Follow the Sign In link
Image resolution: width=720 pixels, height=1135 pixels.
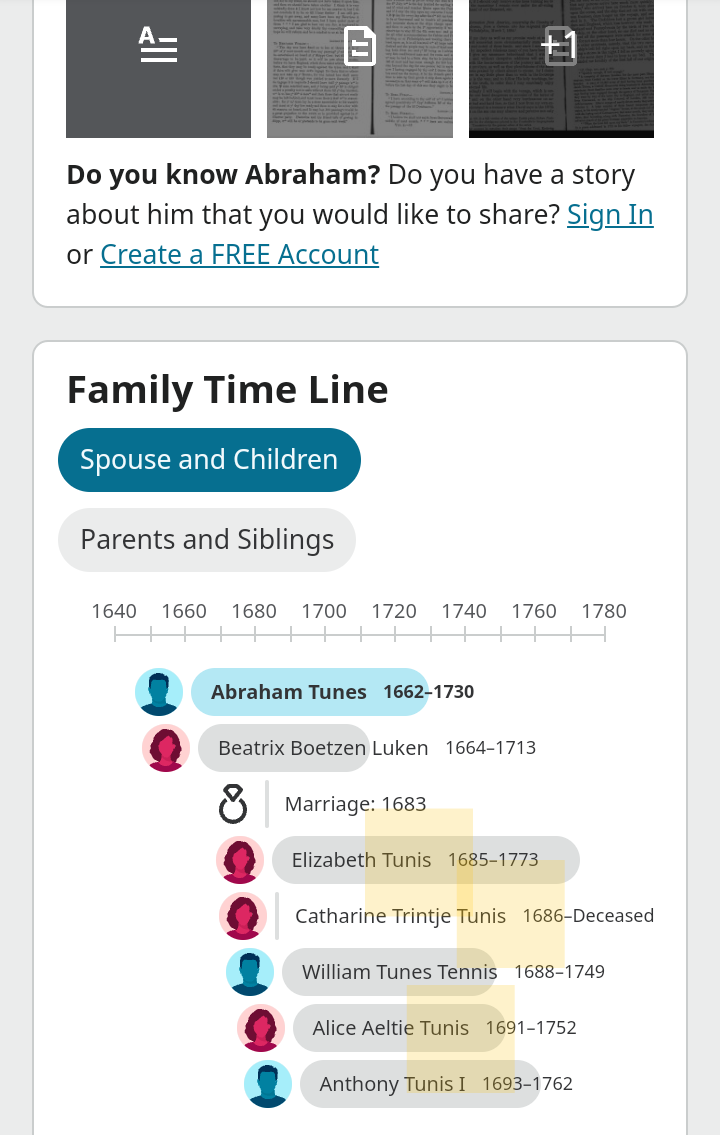click(x=610, y=215)
